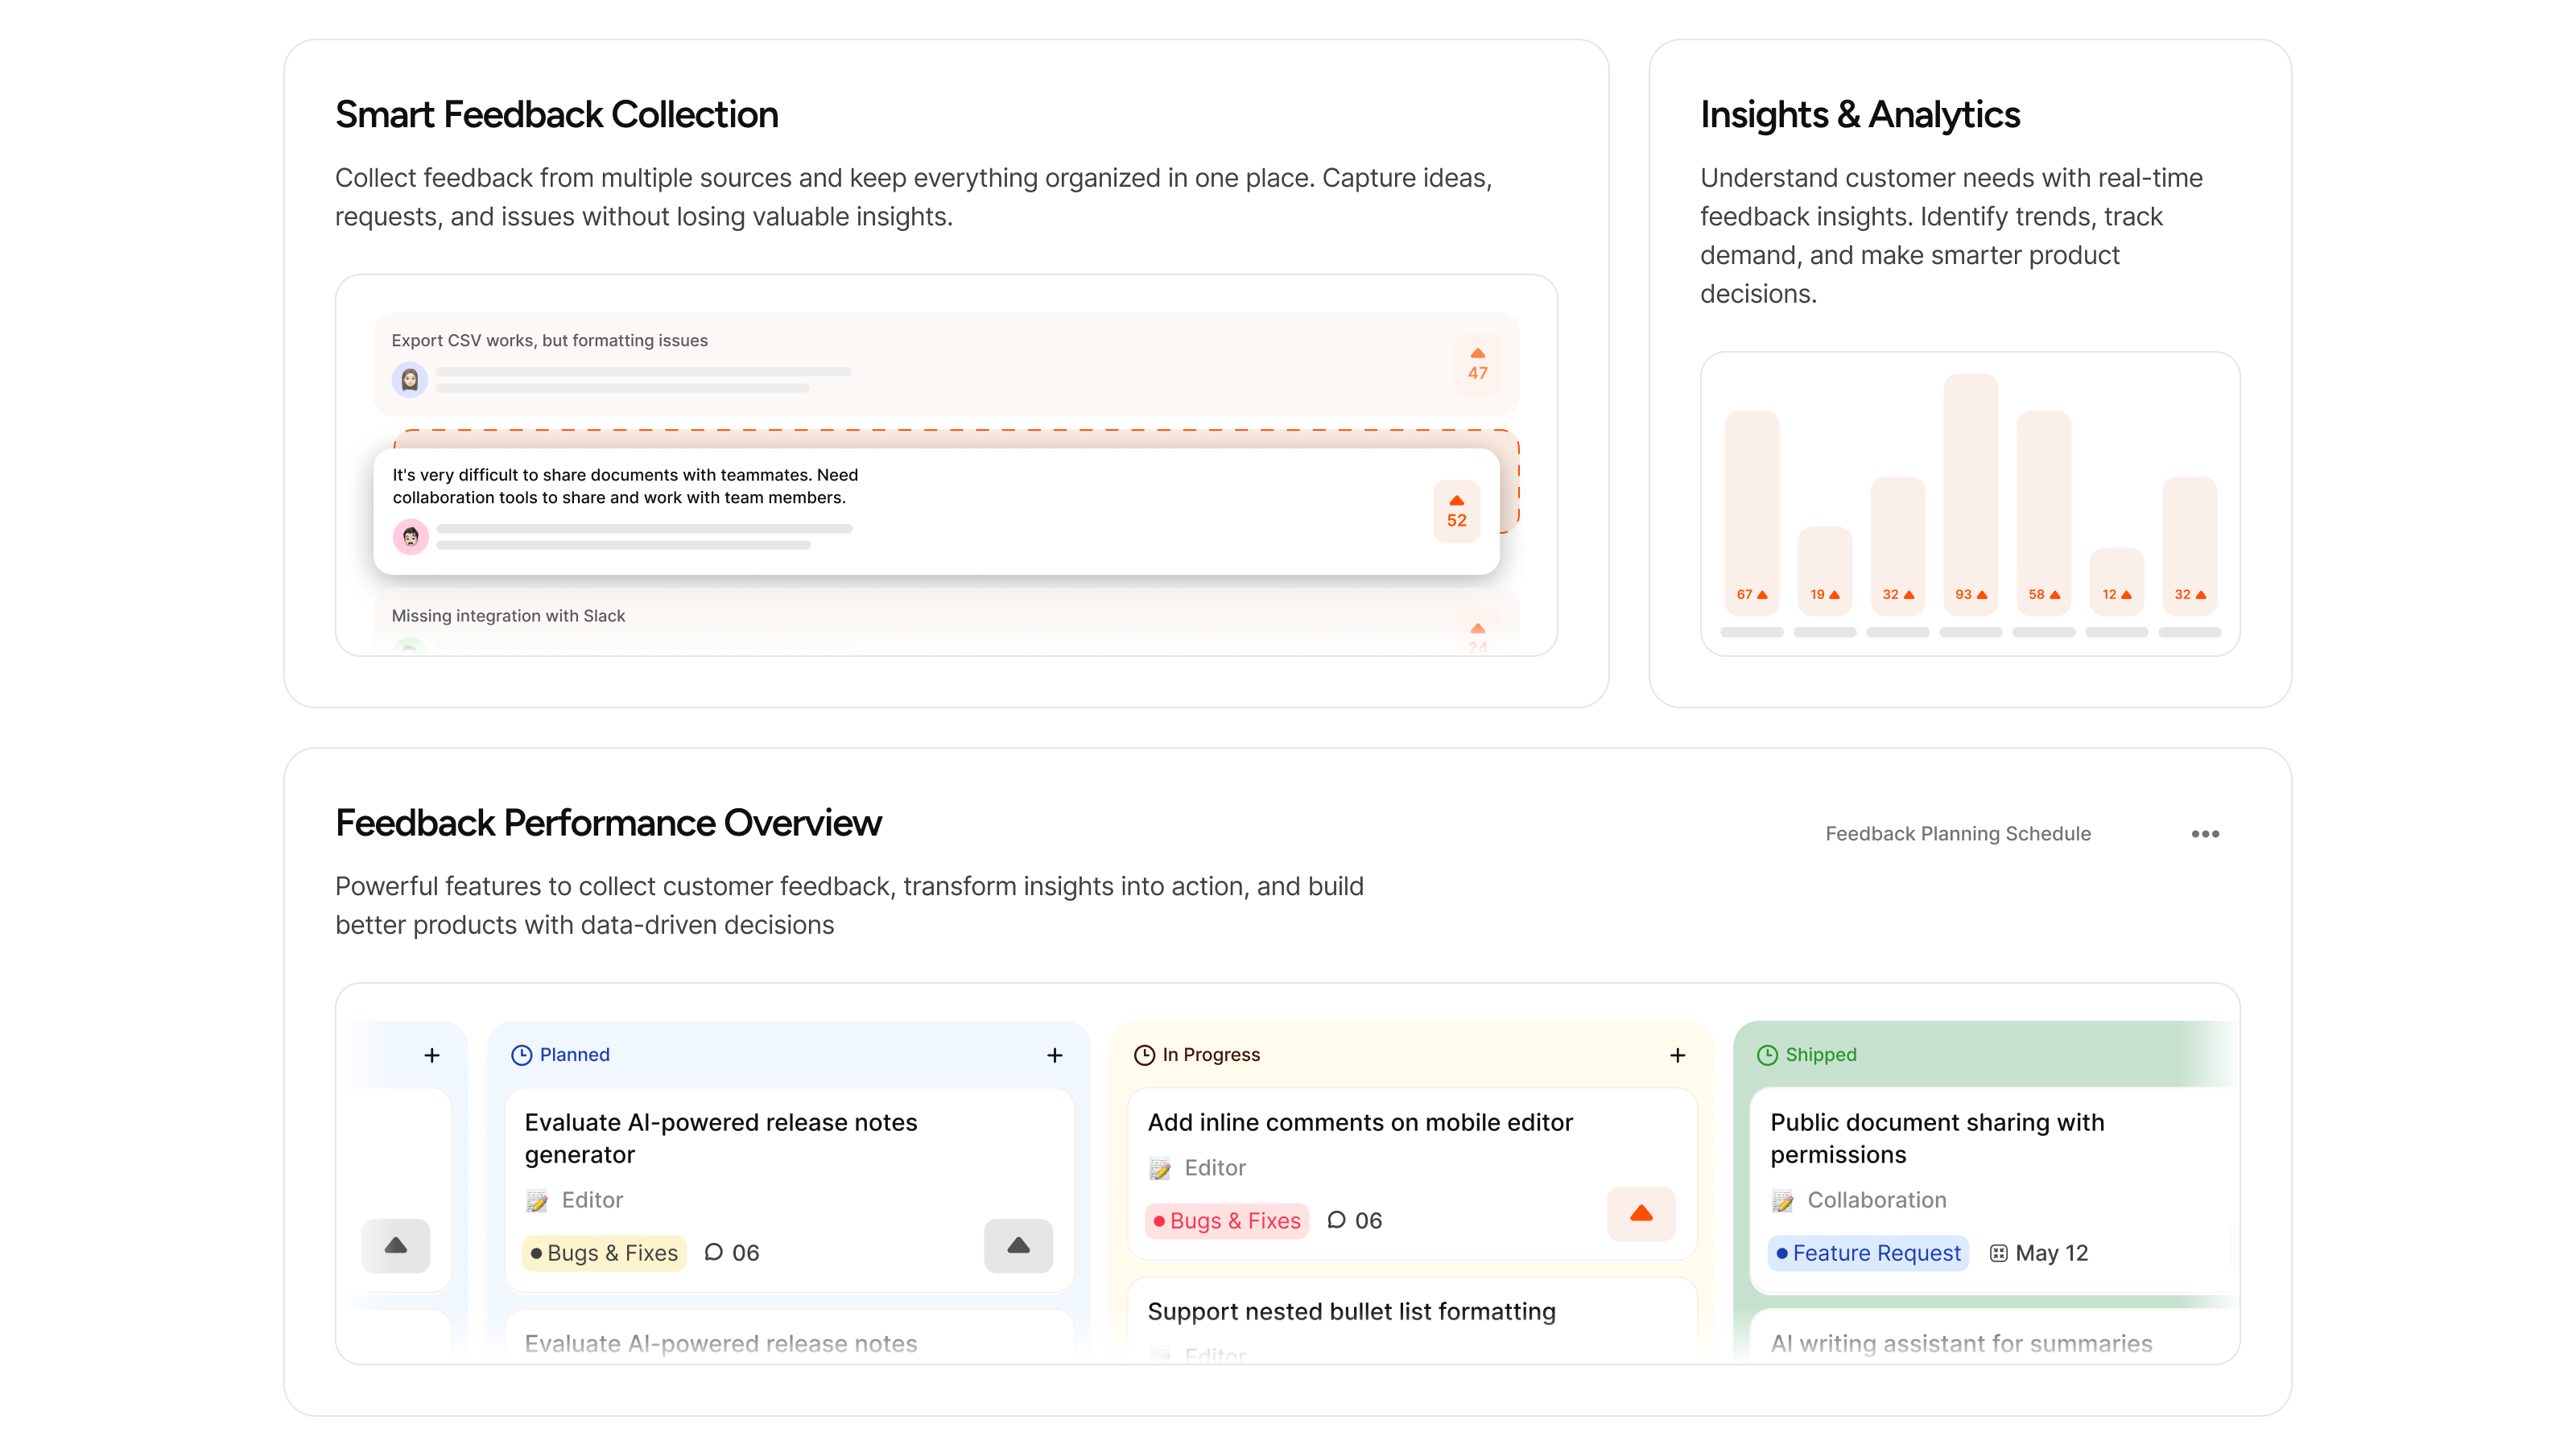Upvote Add inline comments on mobile editor
This screenshot has width=2576, height=1449.
pos(1640,1213)
